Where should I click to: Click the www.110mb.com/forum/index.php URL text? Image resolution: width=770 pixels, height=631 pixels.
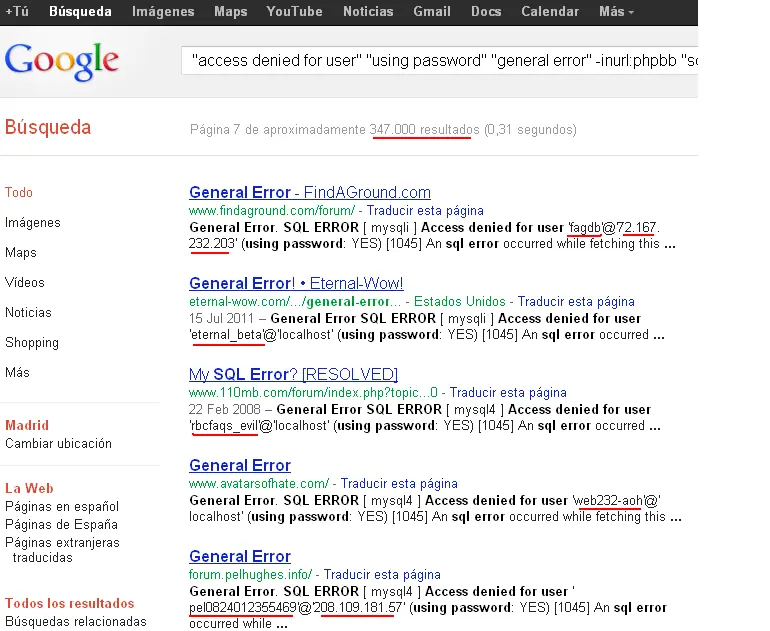tap(313, 393)
